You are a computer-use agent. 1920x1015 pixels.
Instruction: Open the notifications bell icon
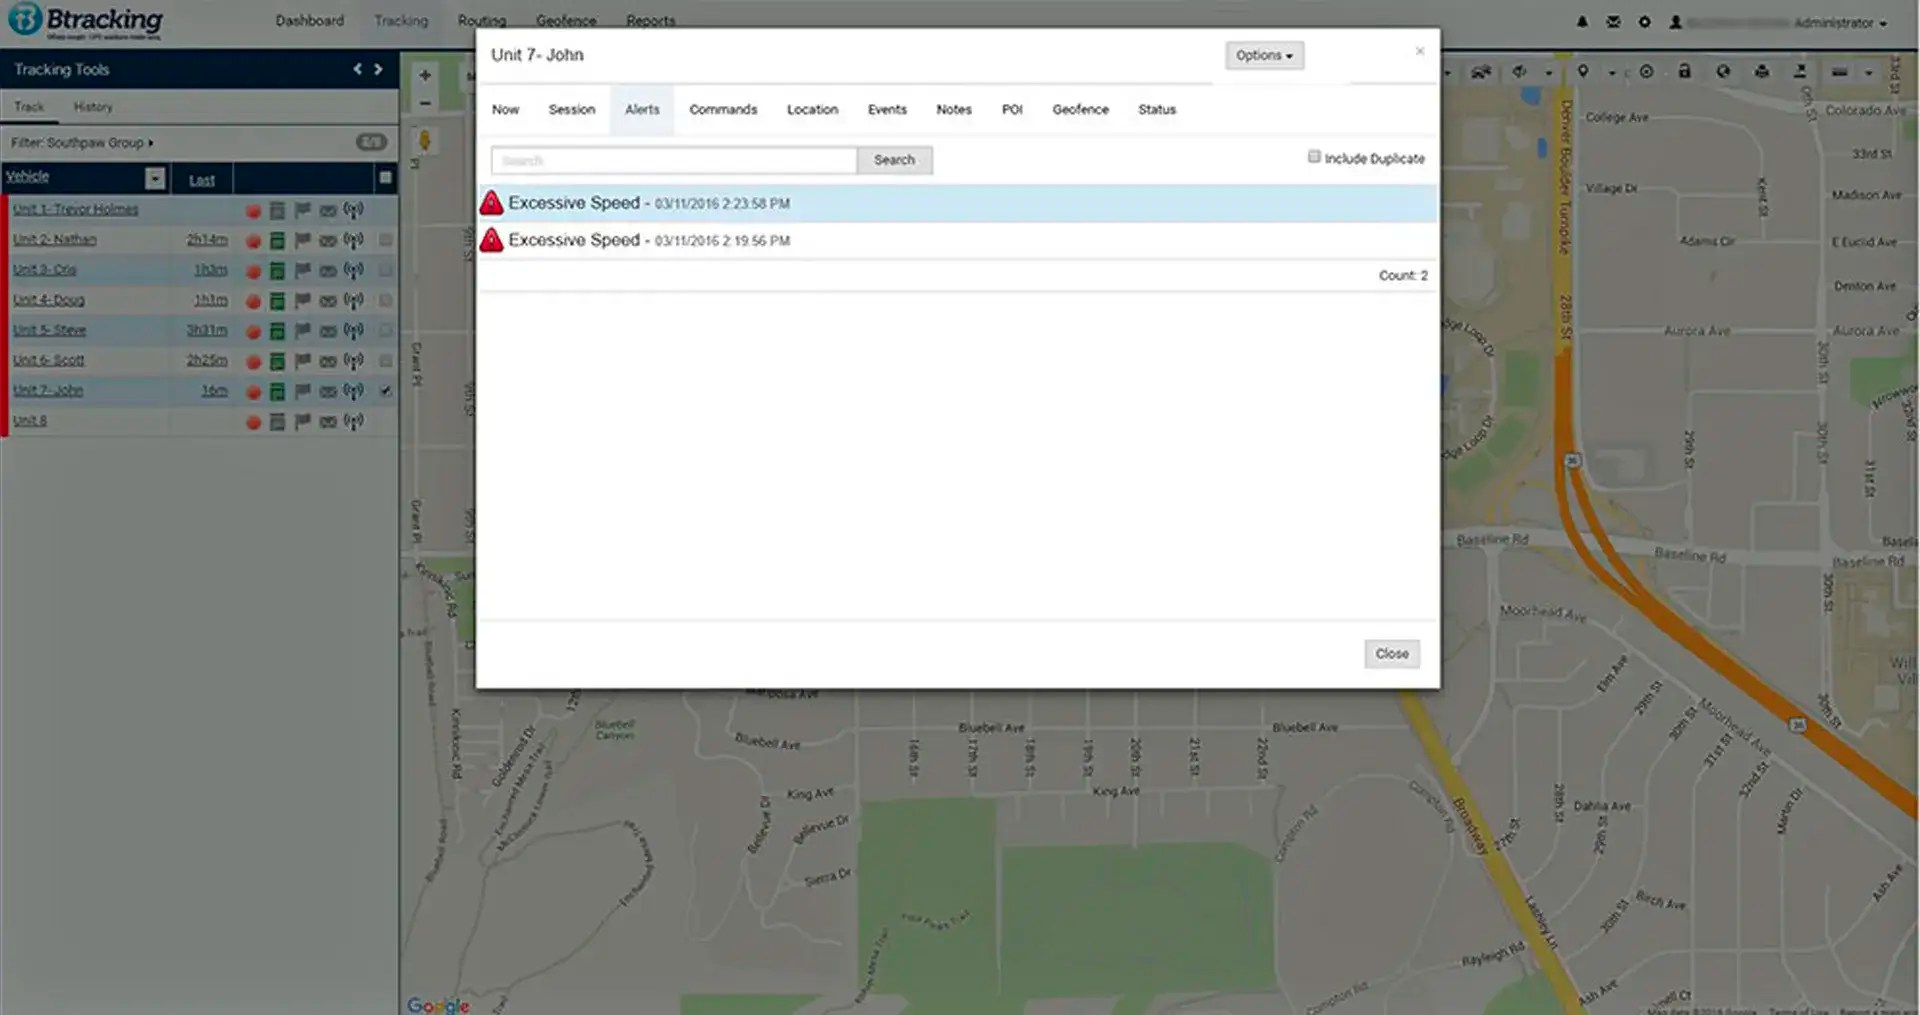tap(1582, 22)
